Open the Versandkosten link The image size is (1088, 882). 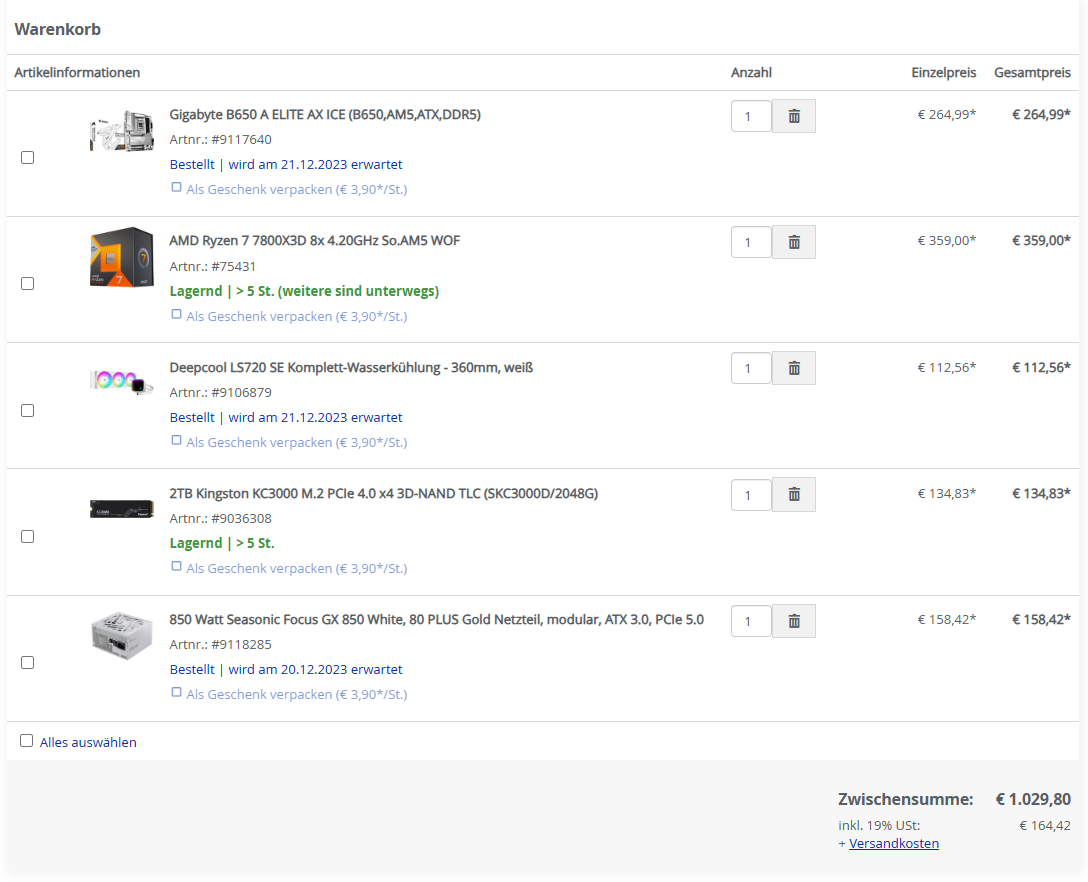pos(894,843)
